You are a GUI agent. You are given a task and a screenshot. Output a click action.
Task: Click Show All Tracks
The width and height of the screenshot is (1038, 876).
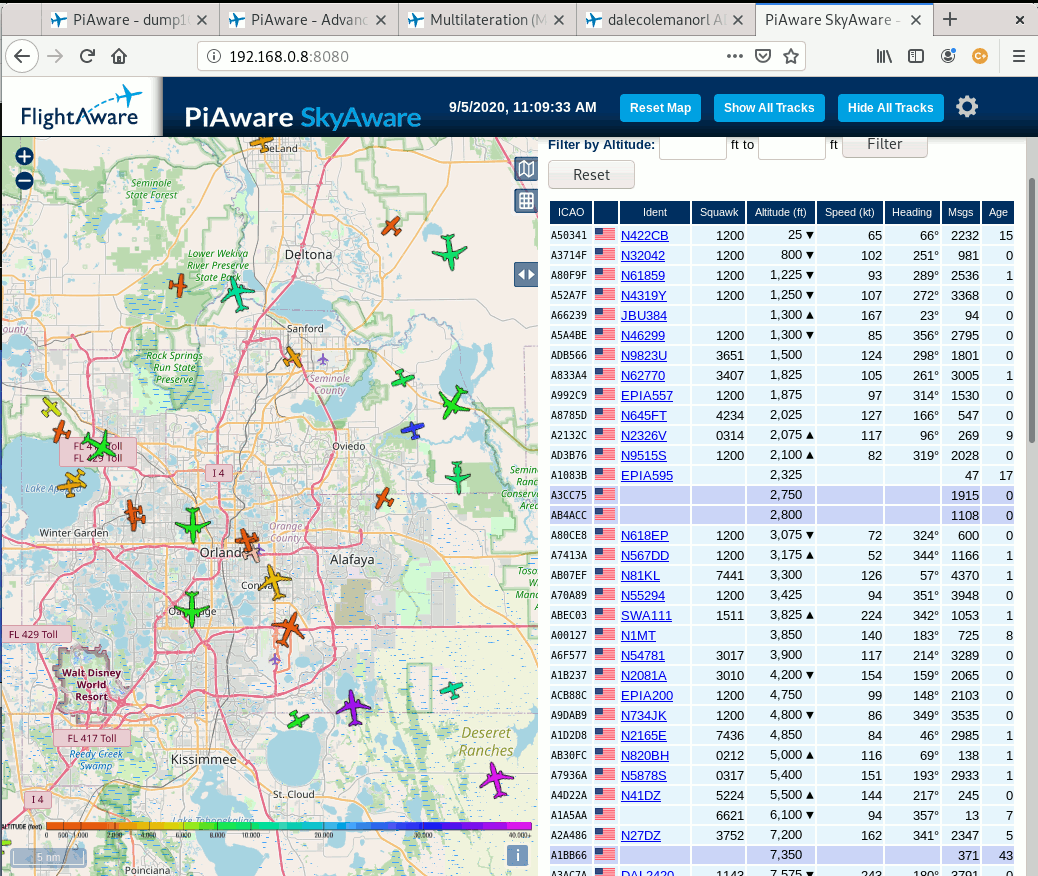769,108
